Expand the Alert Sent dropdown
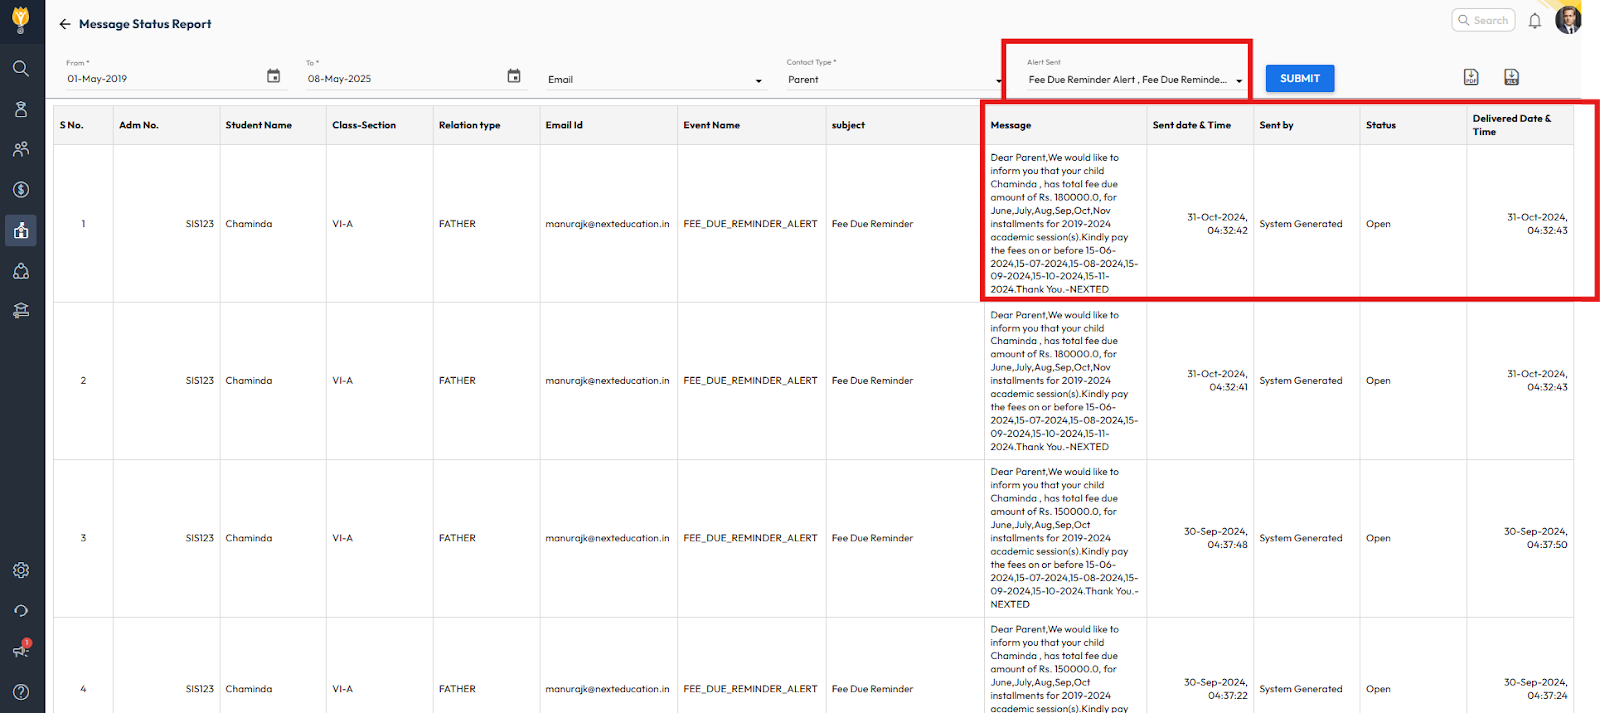This screenshot has width=1600, height=713. 1238,80
